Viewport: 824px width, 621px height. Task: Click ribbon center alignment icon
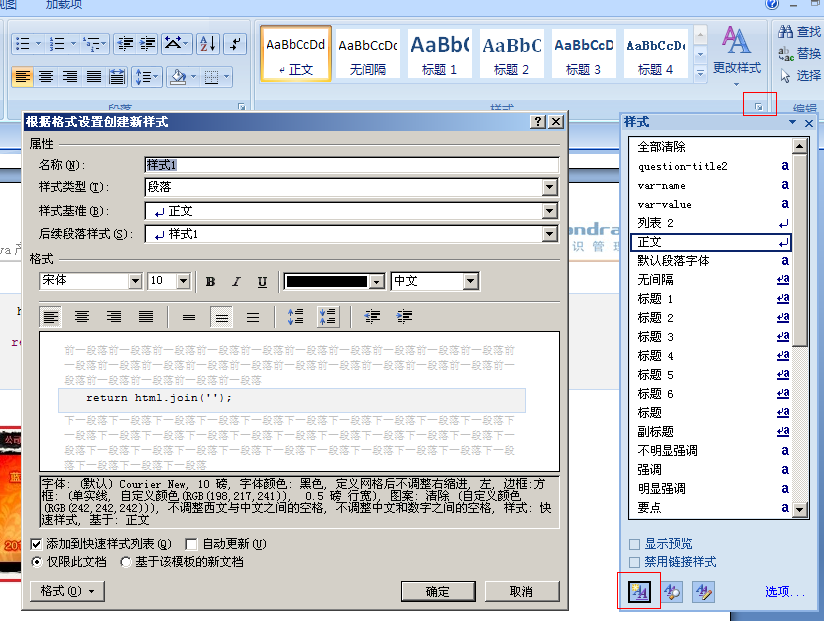point(46,77)
